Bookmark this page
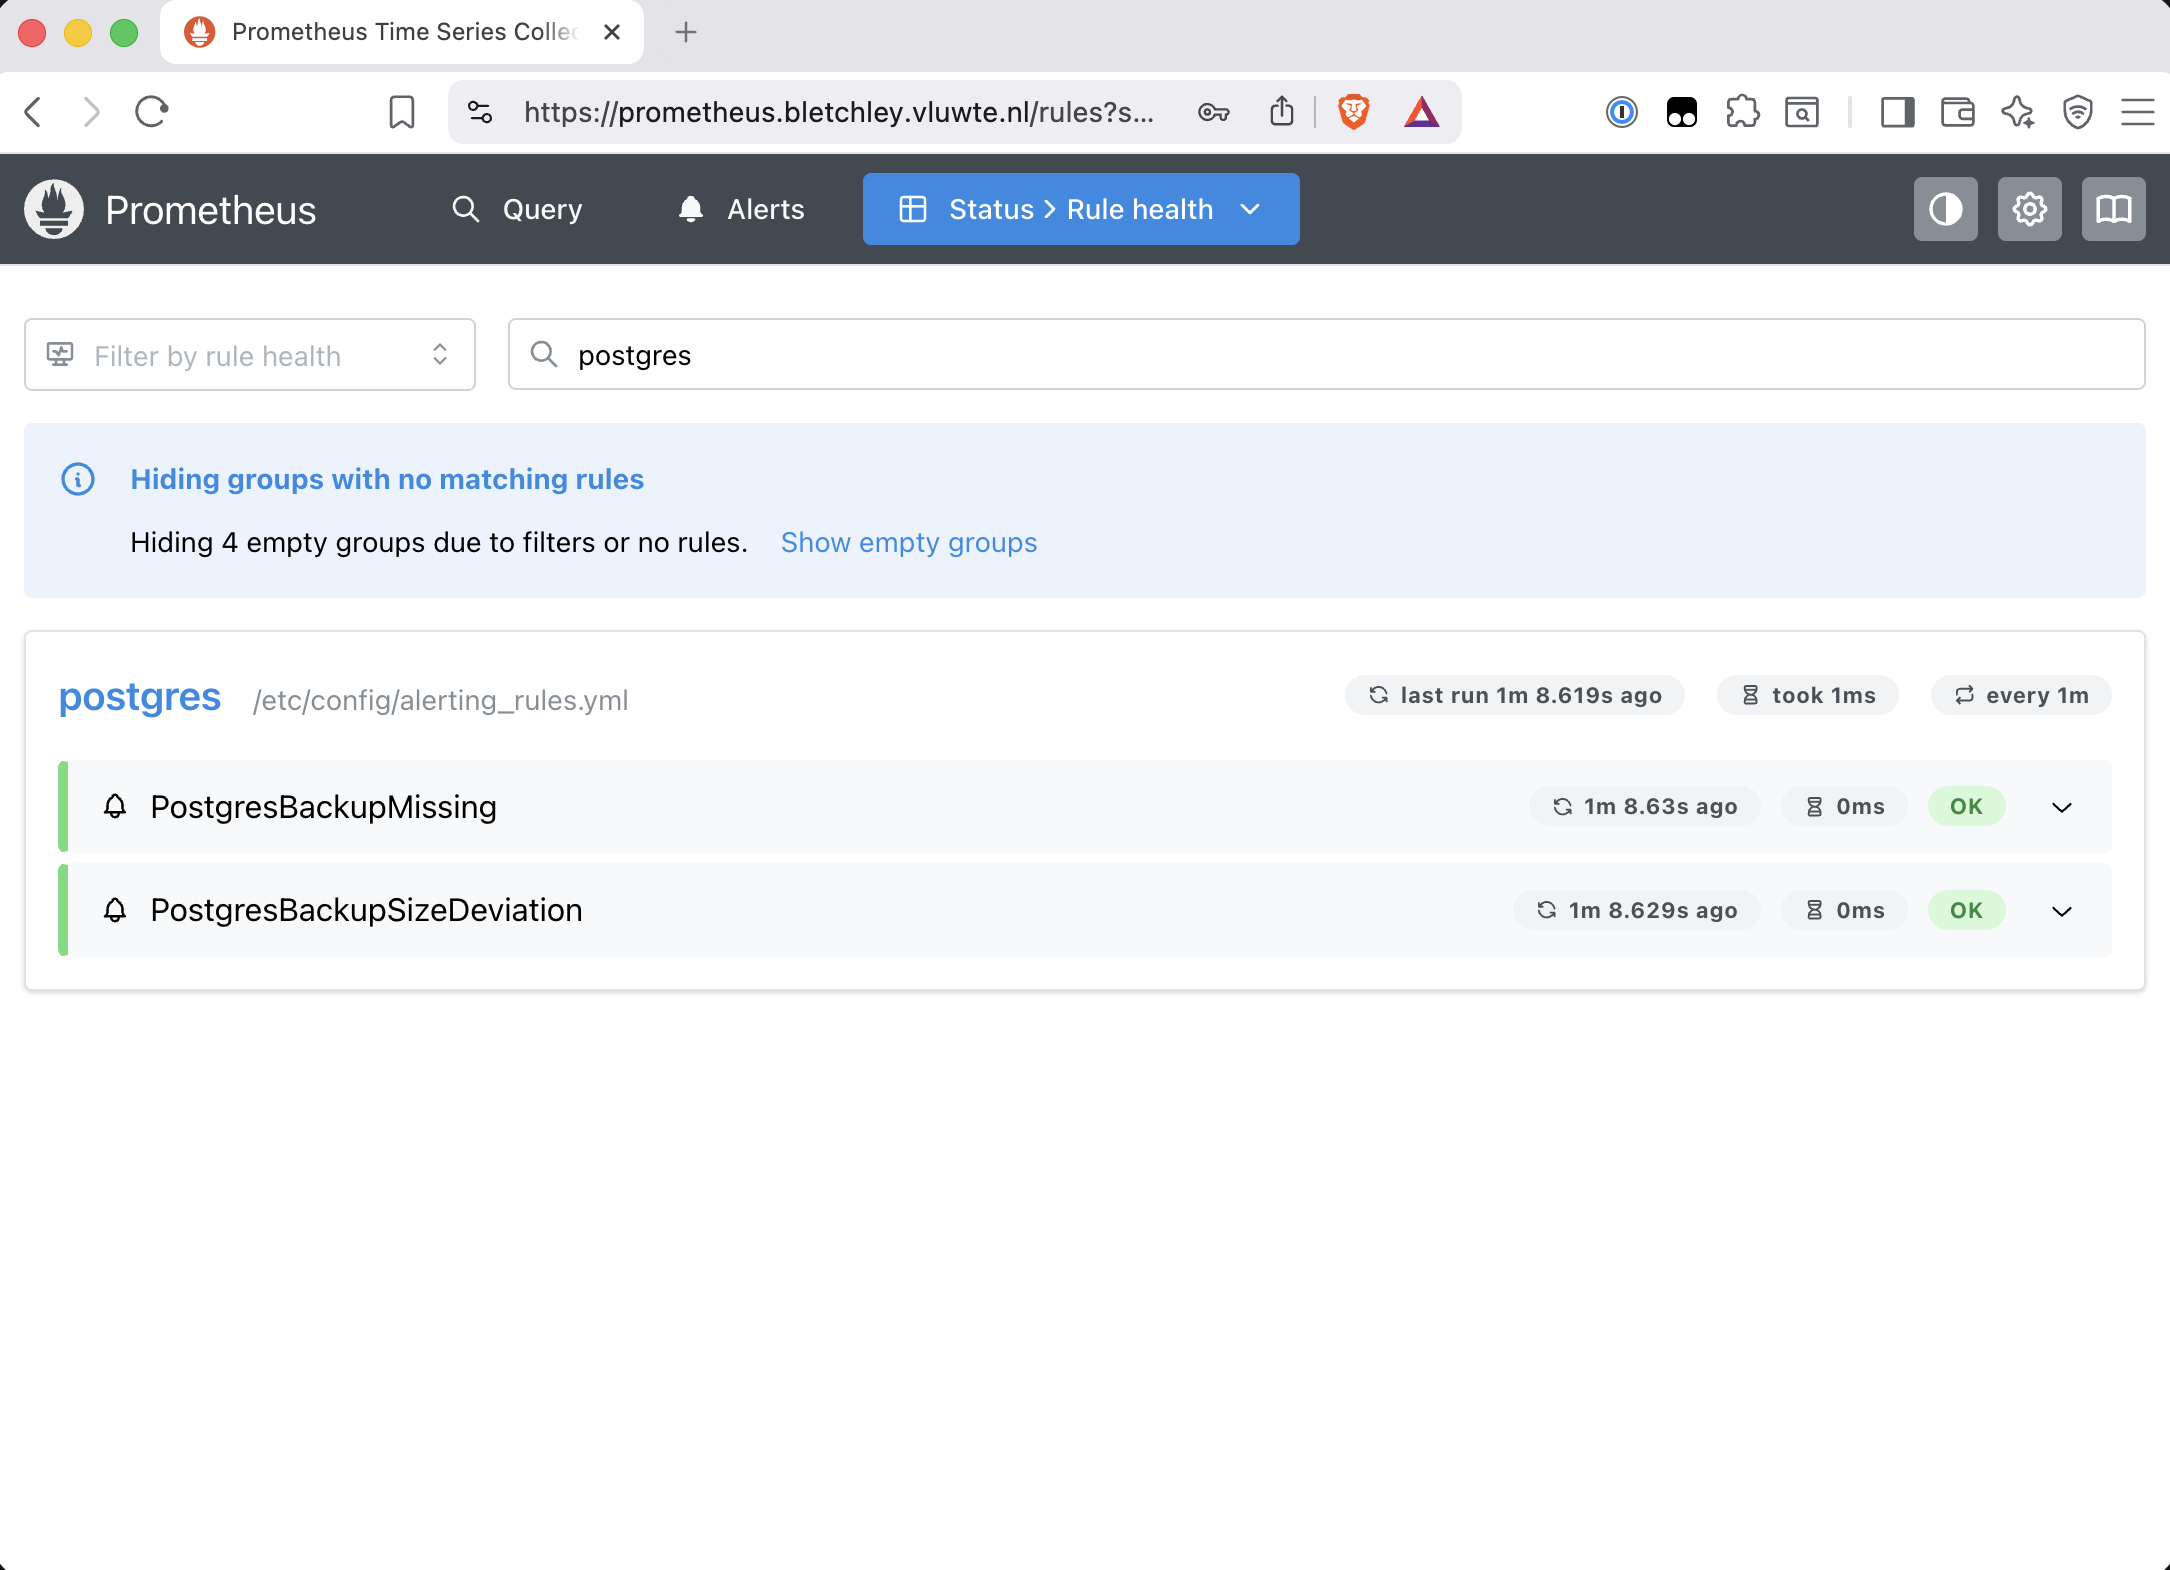This screenshot has height=1570, width=2170. 402,112
